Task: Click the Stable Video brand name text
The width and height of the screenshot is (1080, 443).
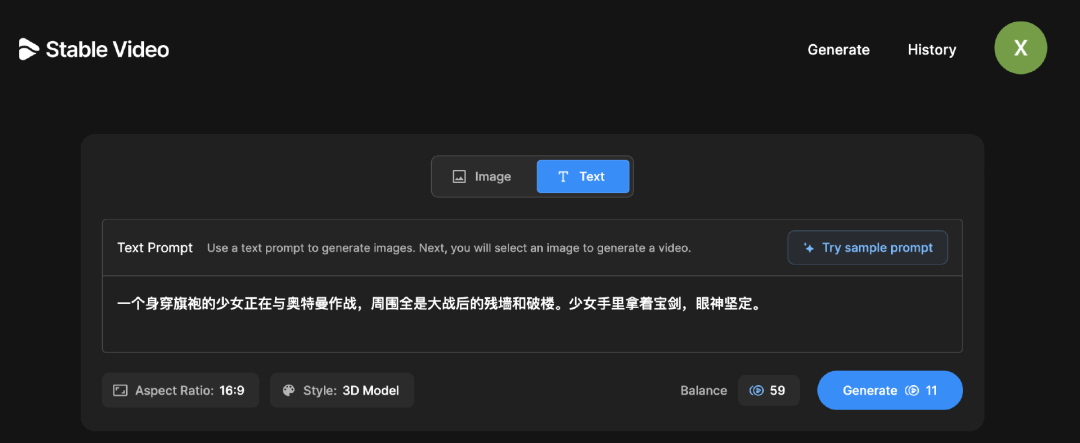Action: tap(107, 50)
